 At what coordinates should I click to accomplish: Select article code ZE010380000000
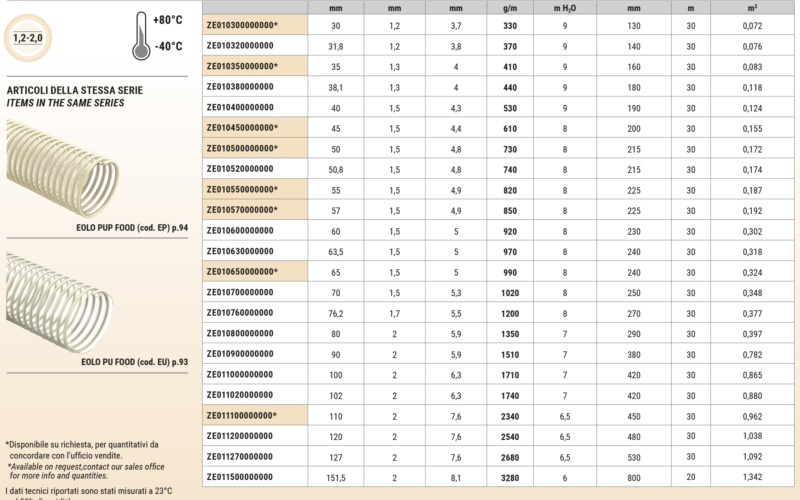(239, 87)
